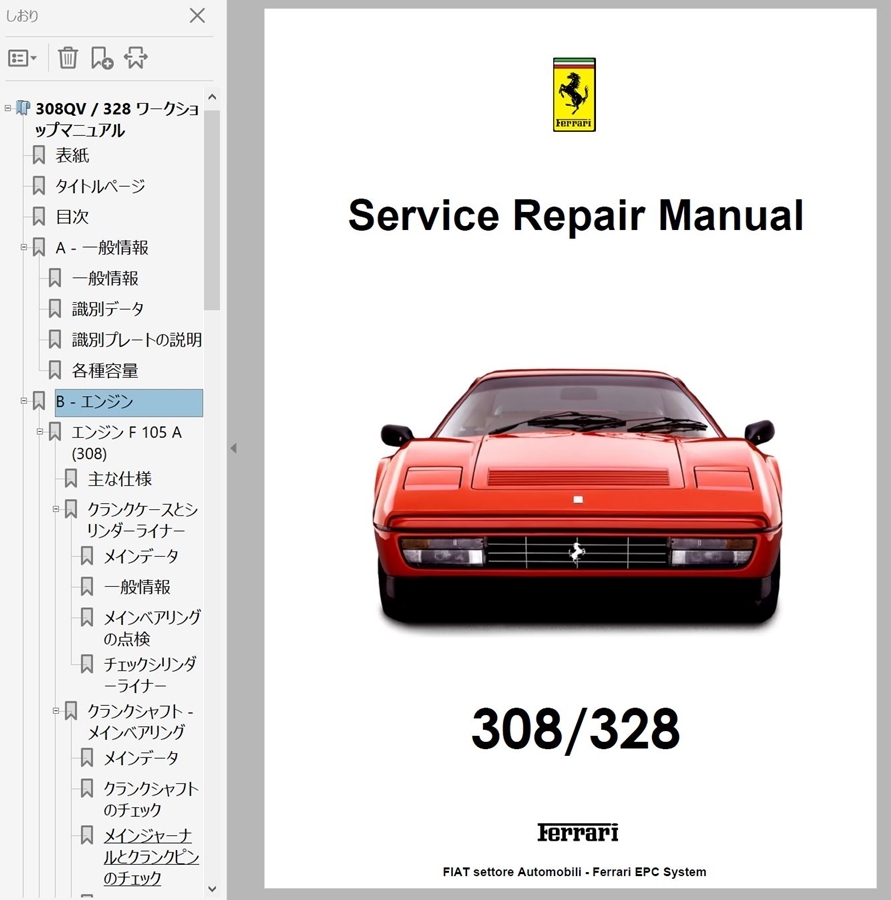Image resolution: width=891 pixels, height=900 pixels.
Task: Collapse クランクケースとシリンダーライナー node
Action: point(56,509)
